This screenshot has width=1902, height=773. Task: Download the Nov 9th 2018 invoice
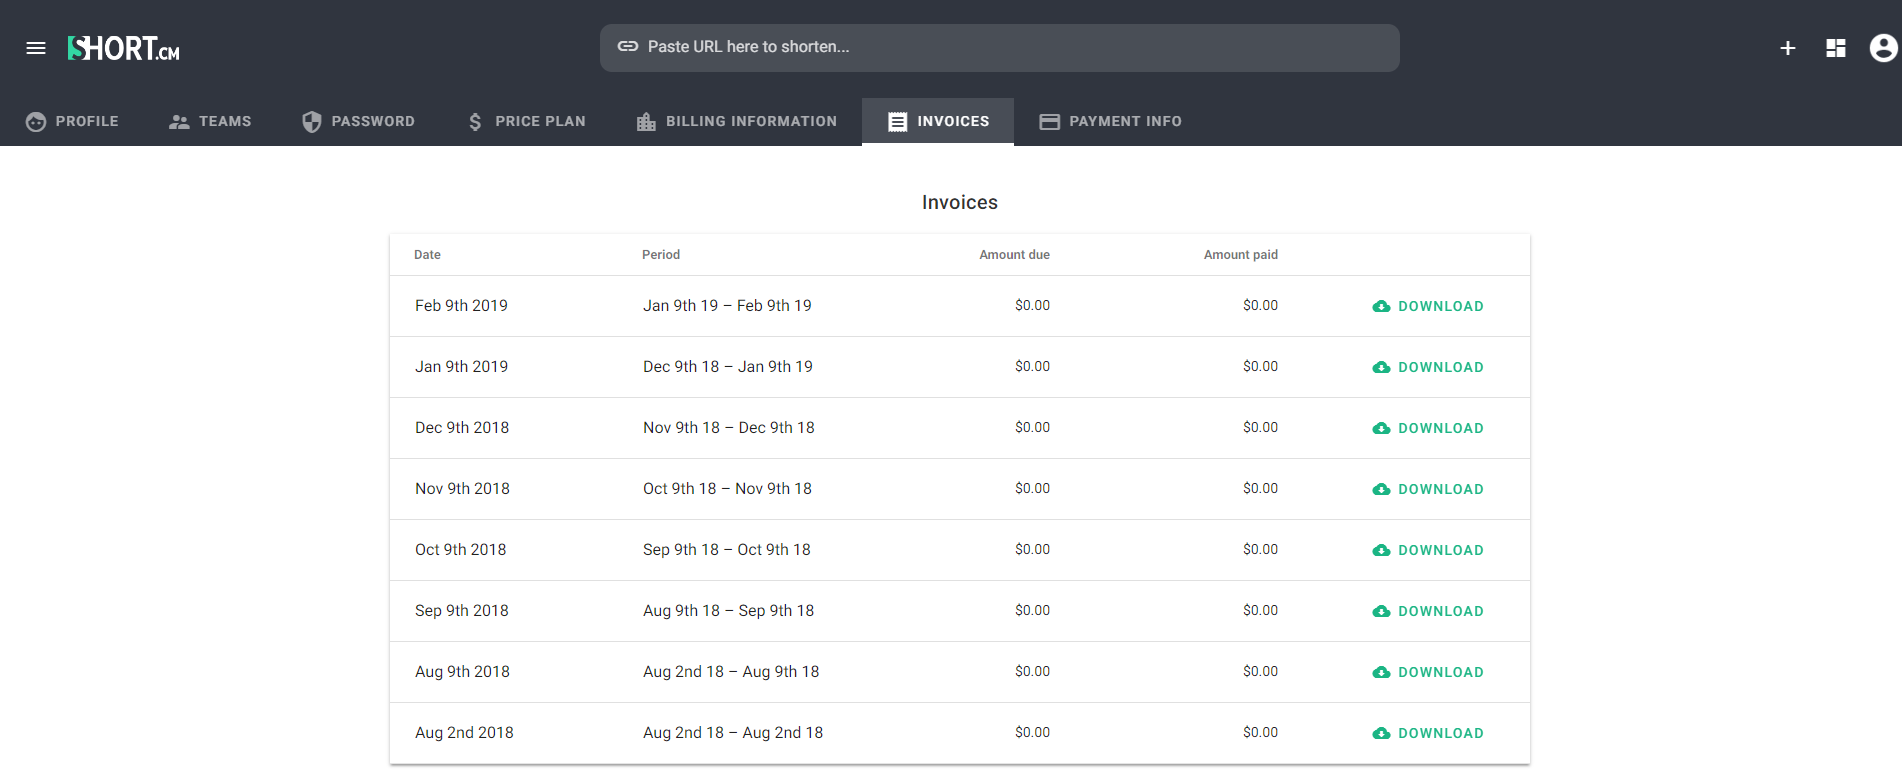(1428, 489)
